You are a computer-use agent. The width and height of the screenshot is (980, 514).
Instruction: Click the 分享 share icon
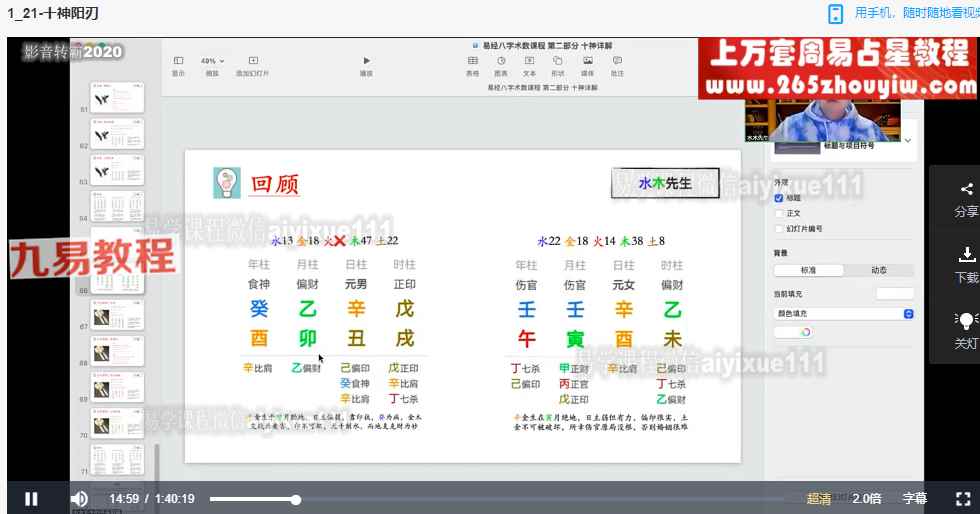[x=966, y=189]
